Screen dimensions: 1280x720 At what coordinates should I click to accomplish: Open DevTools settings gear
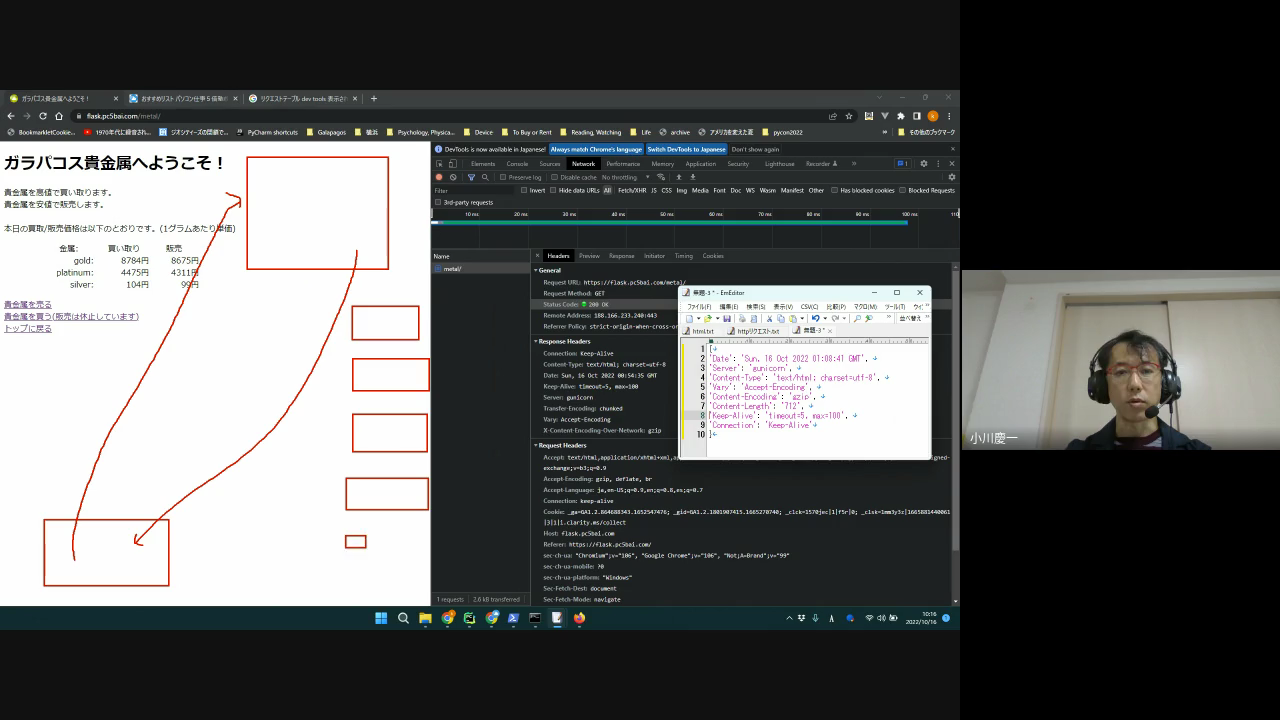(x=923, y=164)
